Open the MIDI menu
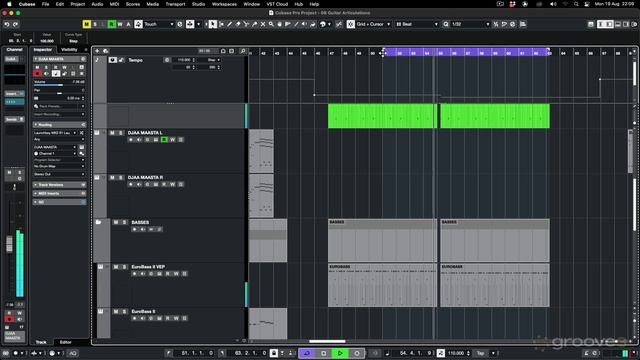Screen dimensions: 640x360 (x=114, y=4)
